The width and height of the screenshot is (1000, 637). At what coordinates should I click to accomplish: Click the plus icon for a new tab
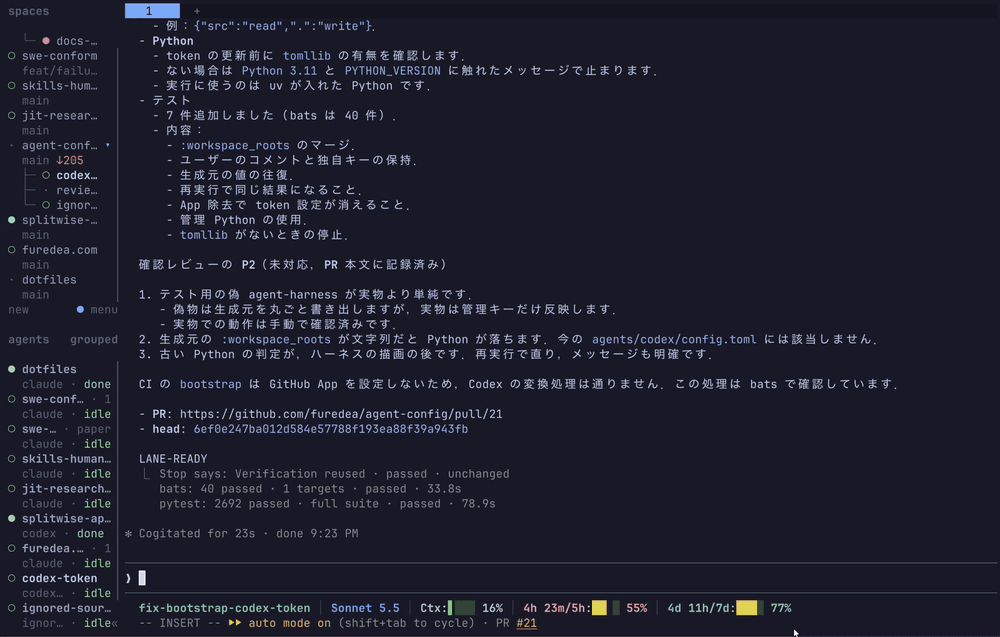[196, 11]
